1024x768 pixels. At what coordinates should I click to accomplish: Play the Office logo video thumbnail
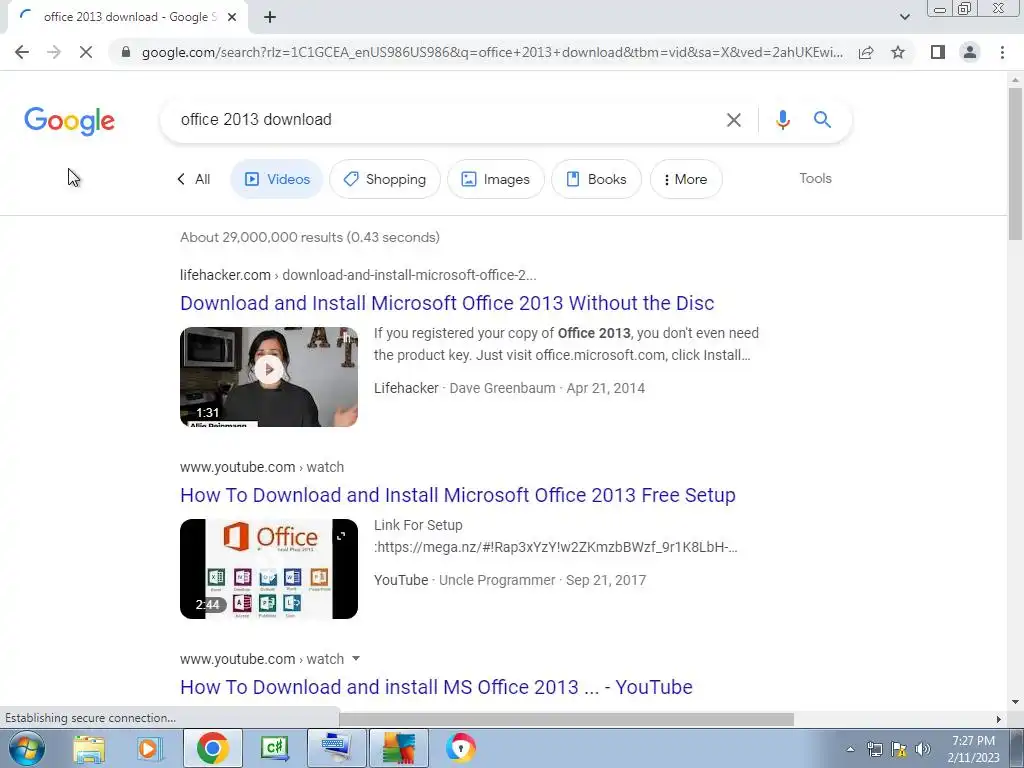pyautogui.click(x=269, y=569)
